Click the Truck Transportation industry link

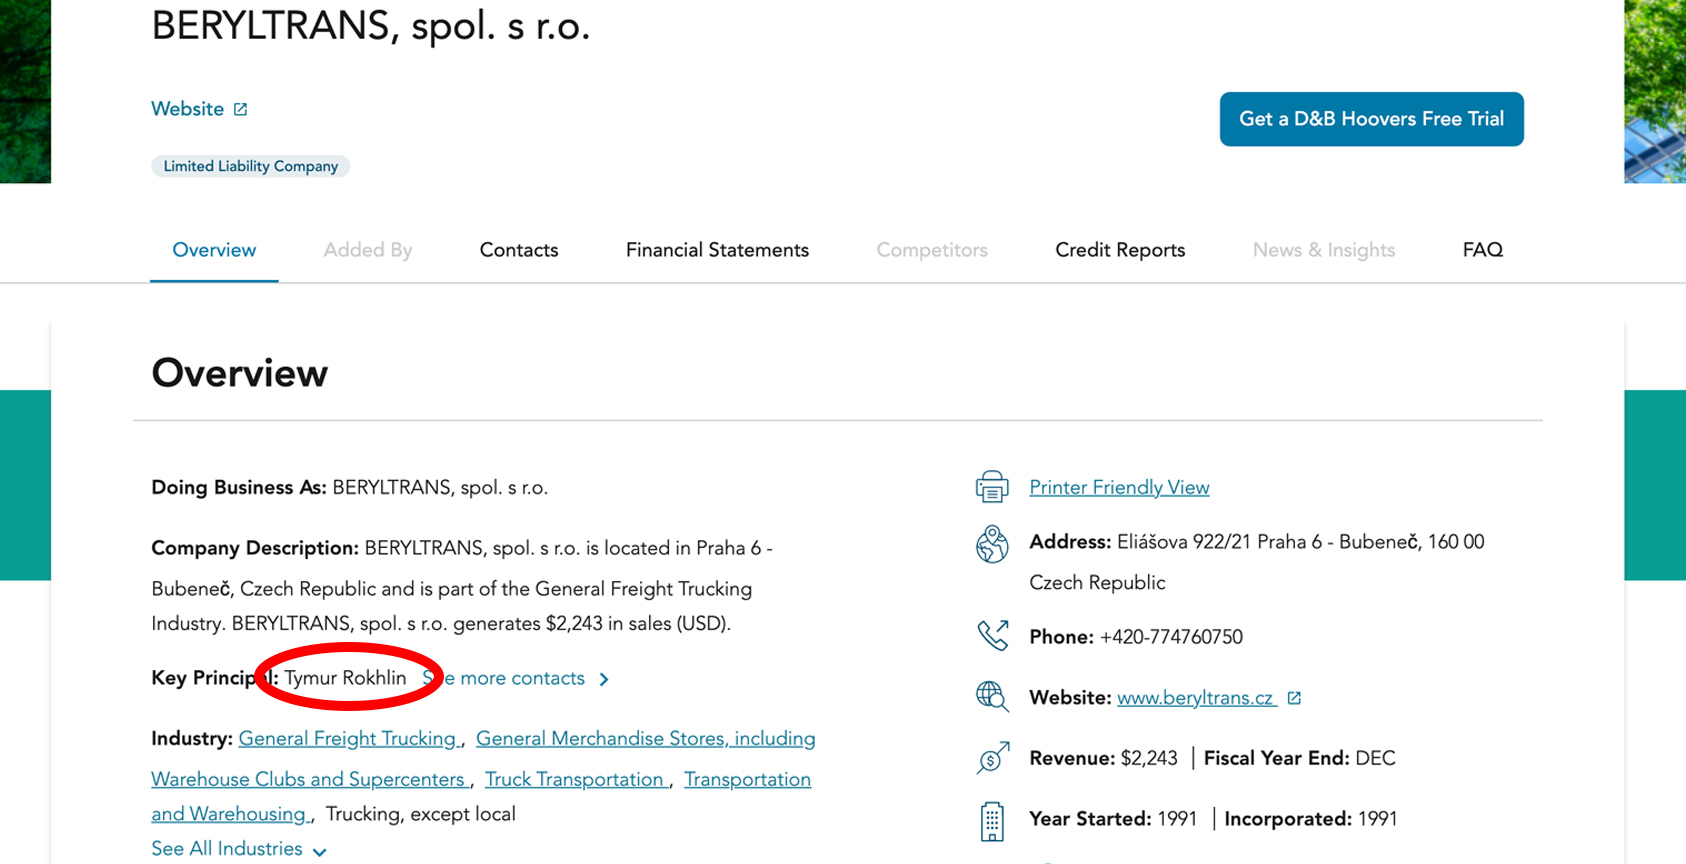coord(575,779)
